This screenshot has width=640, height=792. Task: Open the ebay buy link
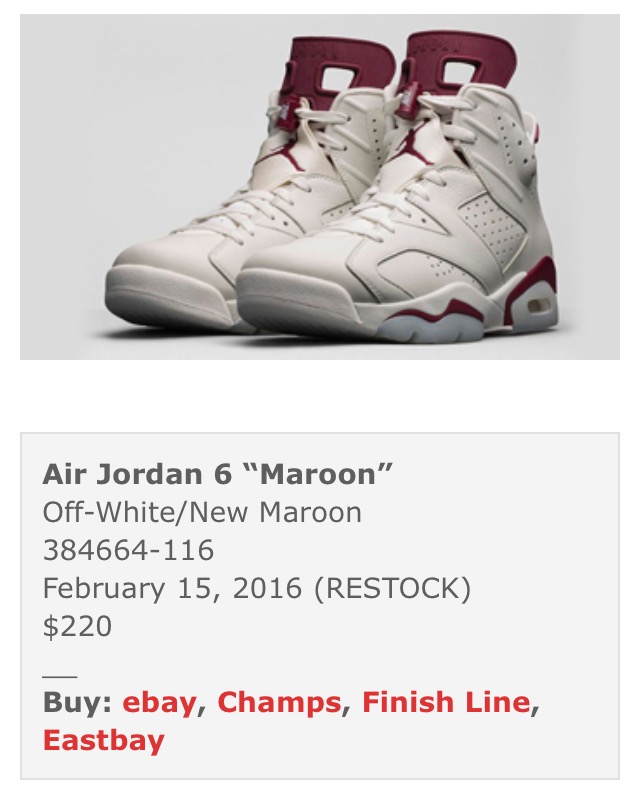point(159,703)
